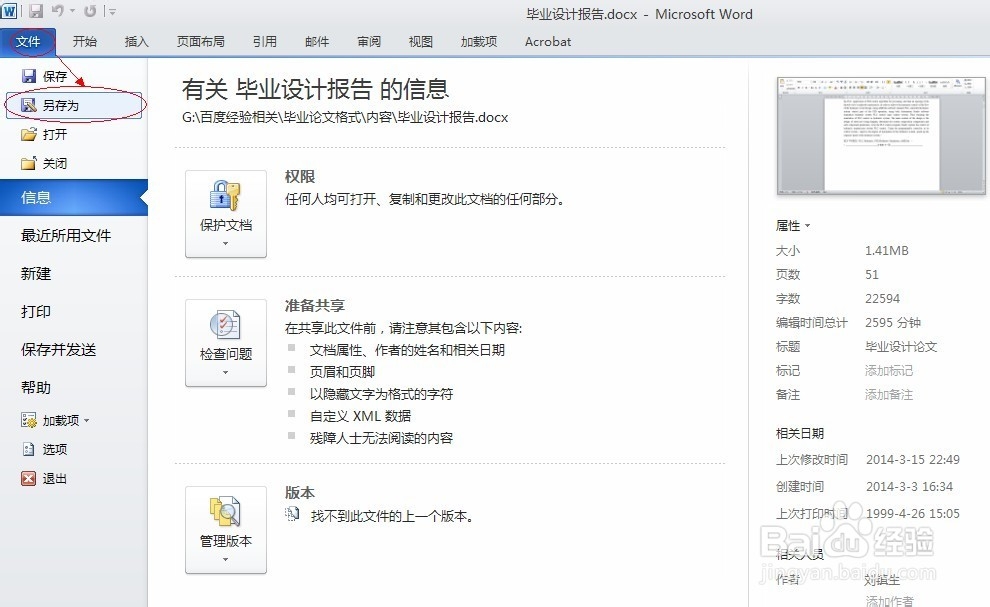
Task: Click the 另存为 icon in sidebar
Action: click(28, 105)
